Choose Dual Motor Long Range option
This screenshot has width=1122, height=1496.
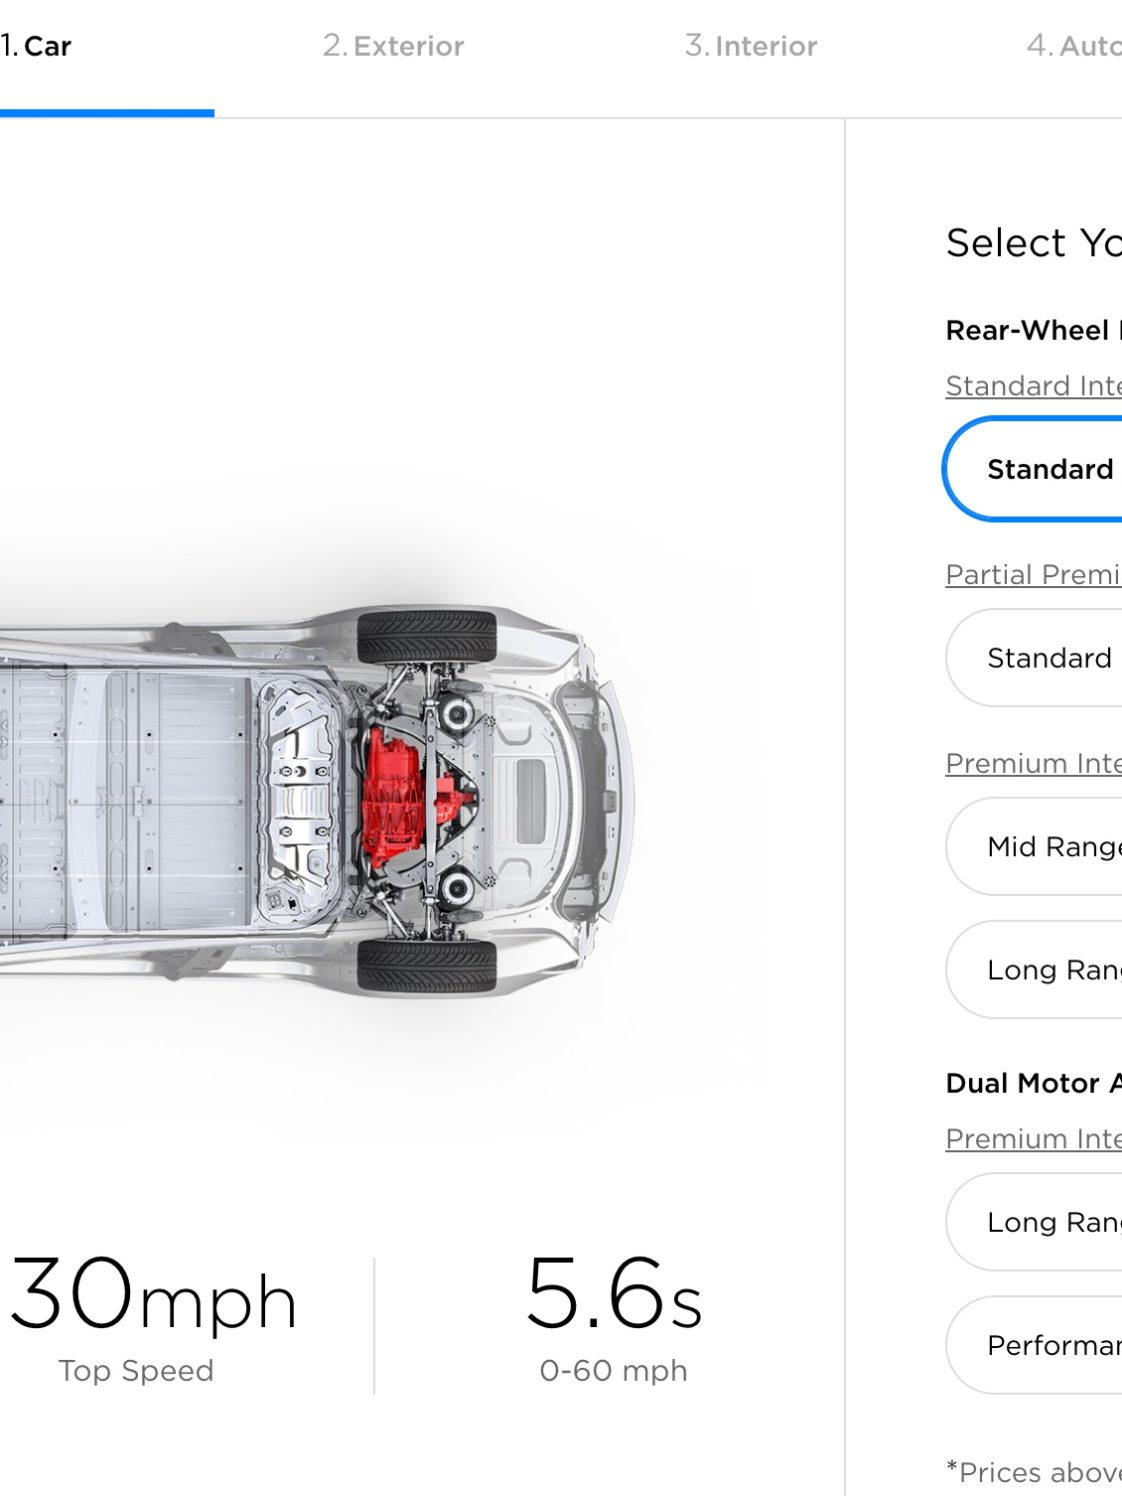click(1034, 1222)
